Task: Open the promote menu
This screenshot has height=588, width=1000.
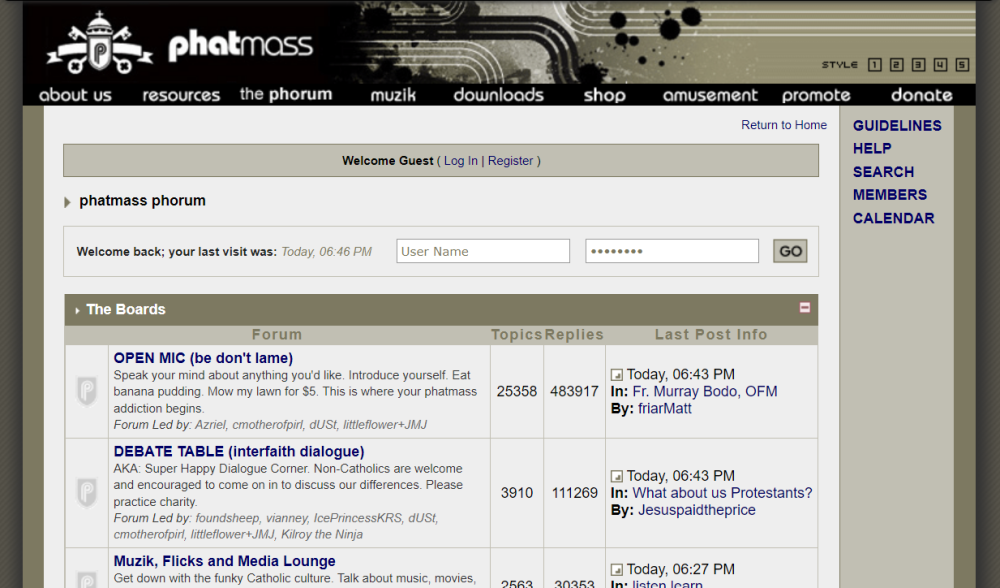Action: click(x=816, y=95)
